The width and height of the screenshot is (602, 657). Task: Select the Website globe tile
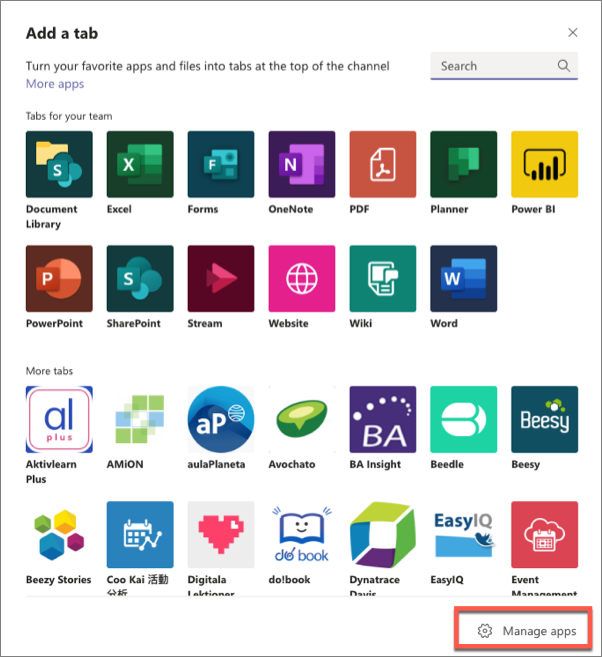[x=302, y=278]
